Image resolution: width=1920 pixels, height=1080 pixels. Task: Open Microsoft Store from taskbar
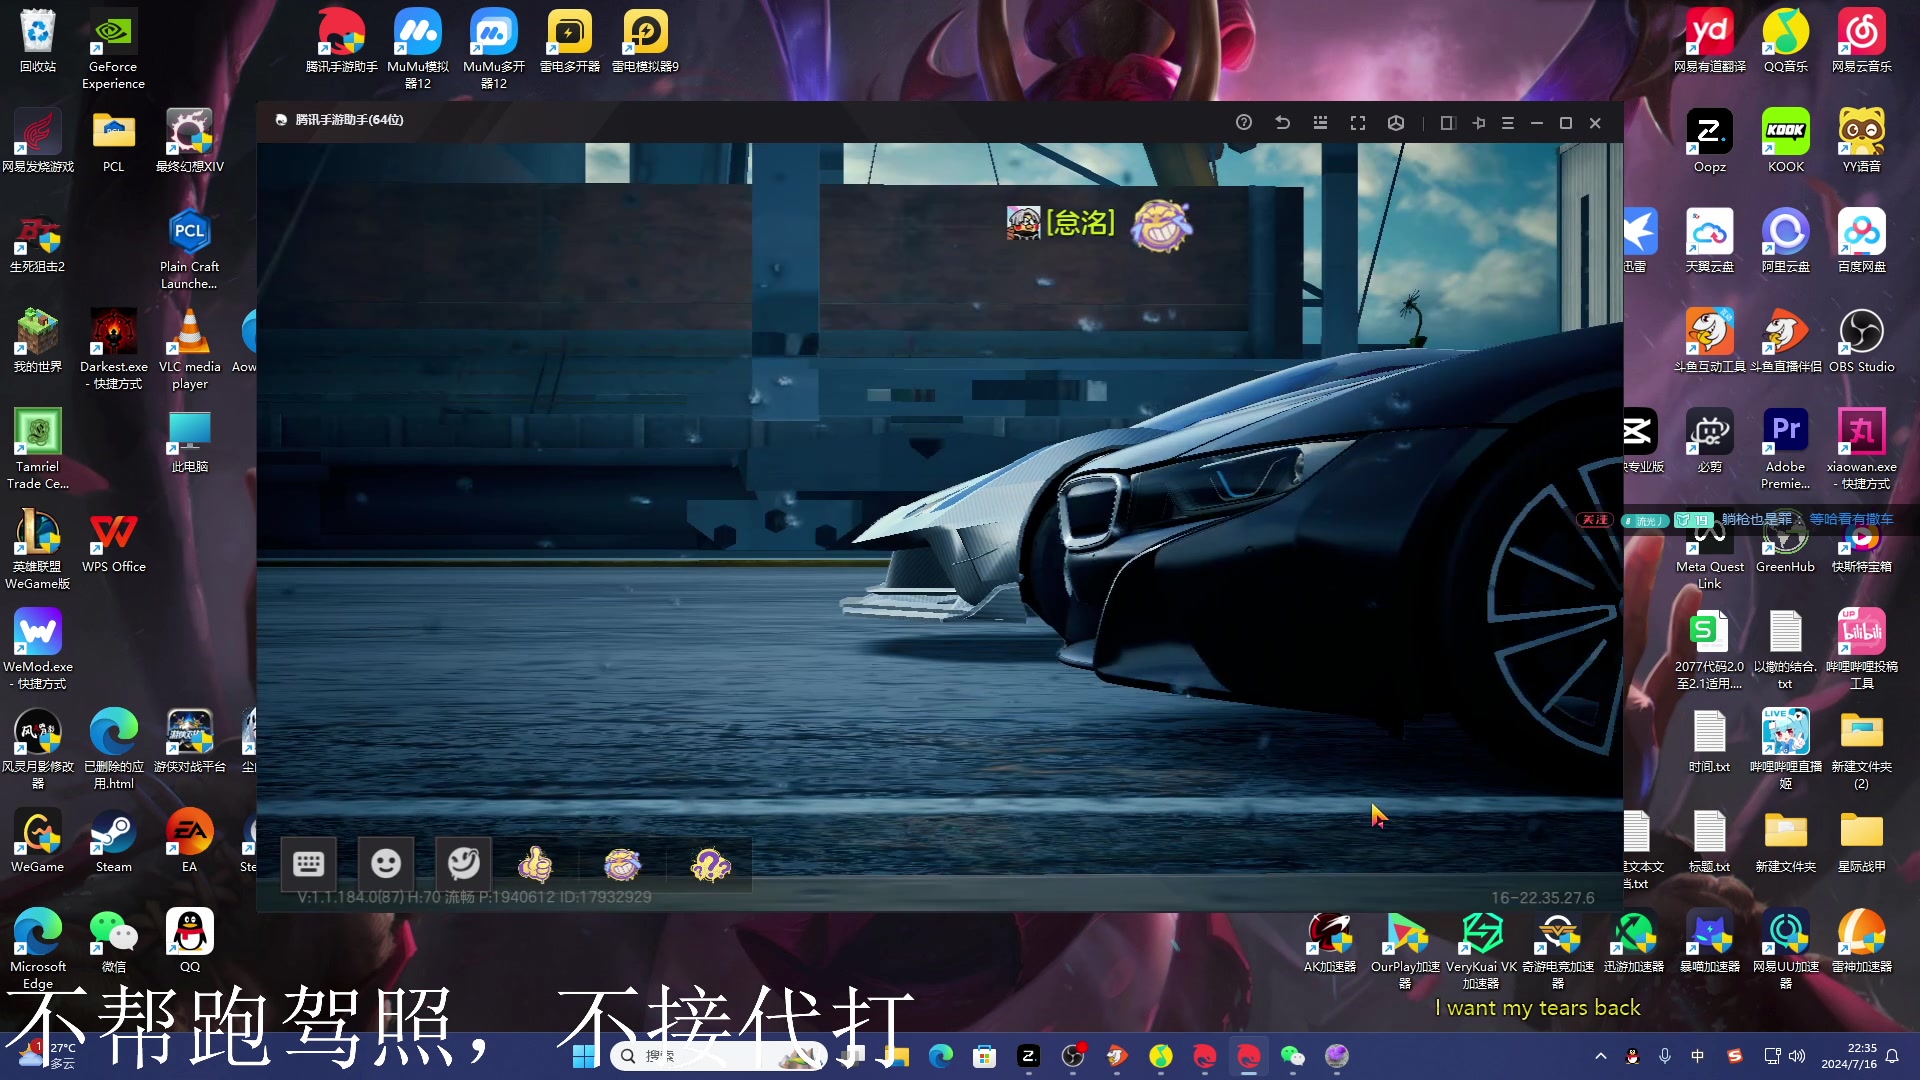point(984,1056)
